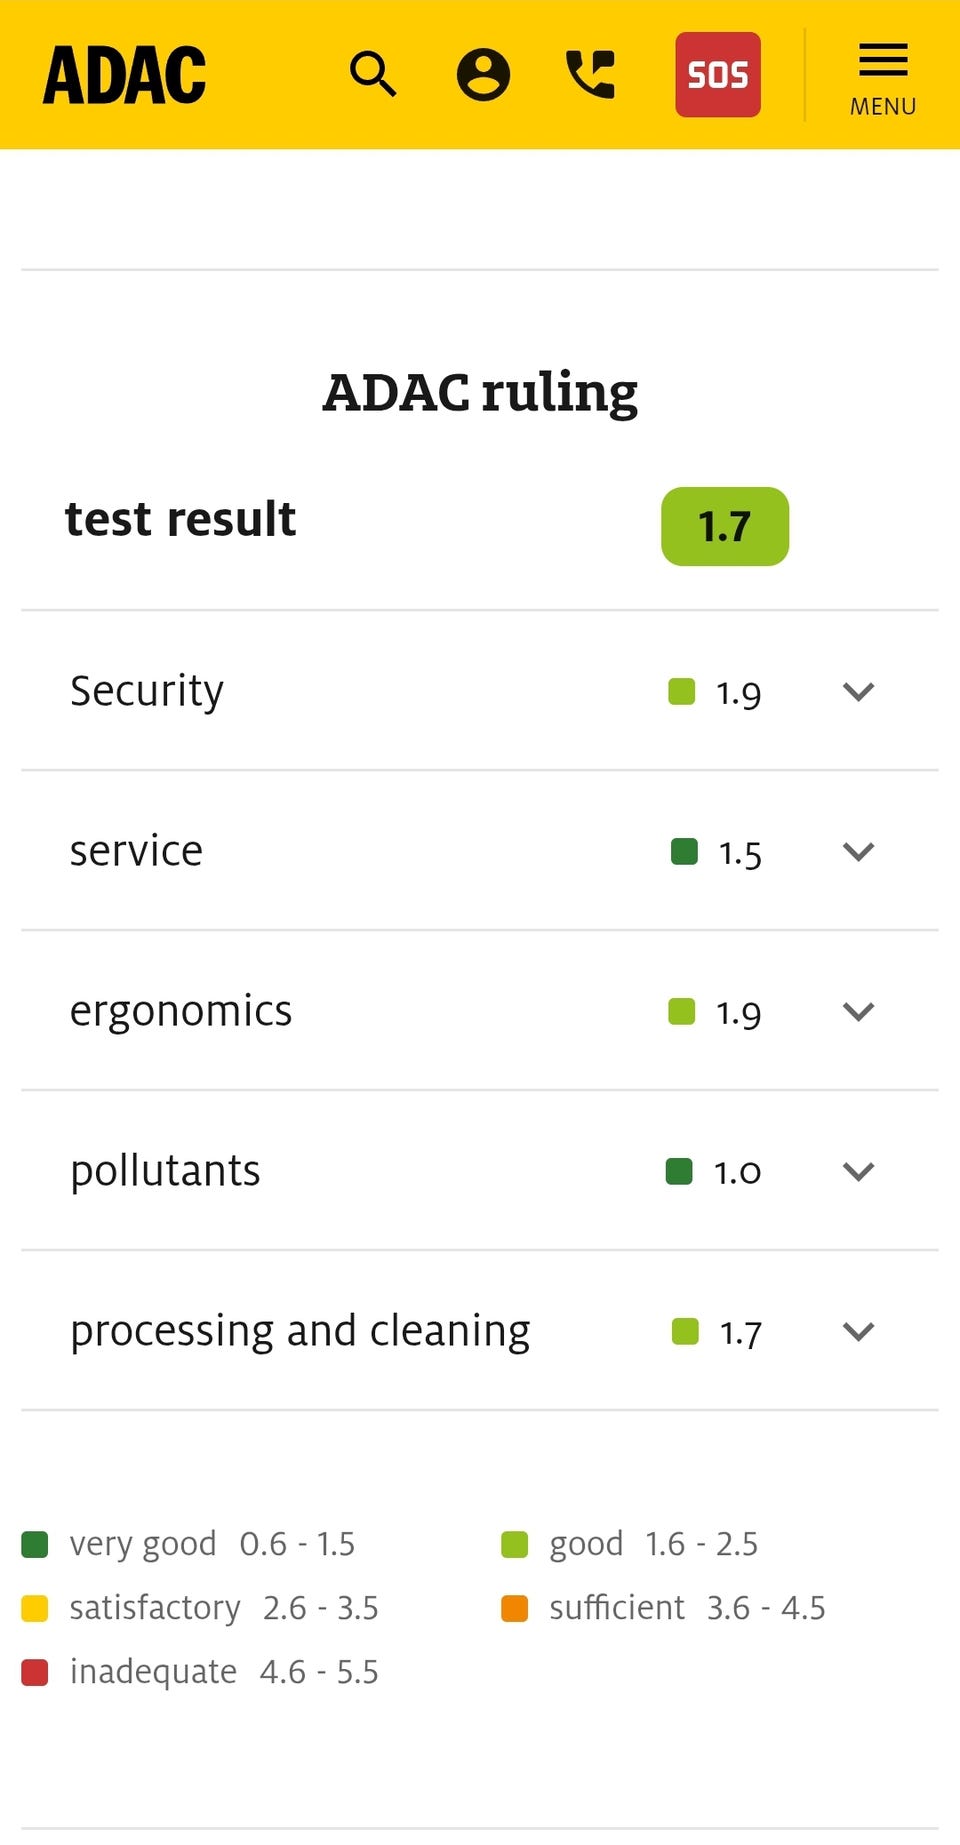The width and height of the screenshot is (960, 1845).
Task: Click the ADAC logo
Action: (124, 75)
